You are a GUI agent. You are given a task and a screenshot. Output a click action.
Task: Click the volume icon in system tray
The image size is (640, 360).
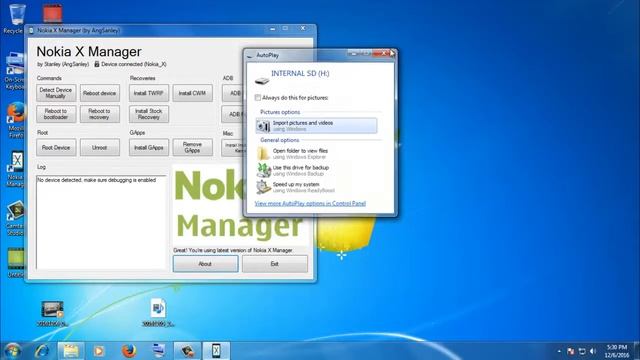[x=593, y=351]
